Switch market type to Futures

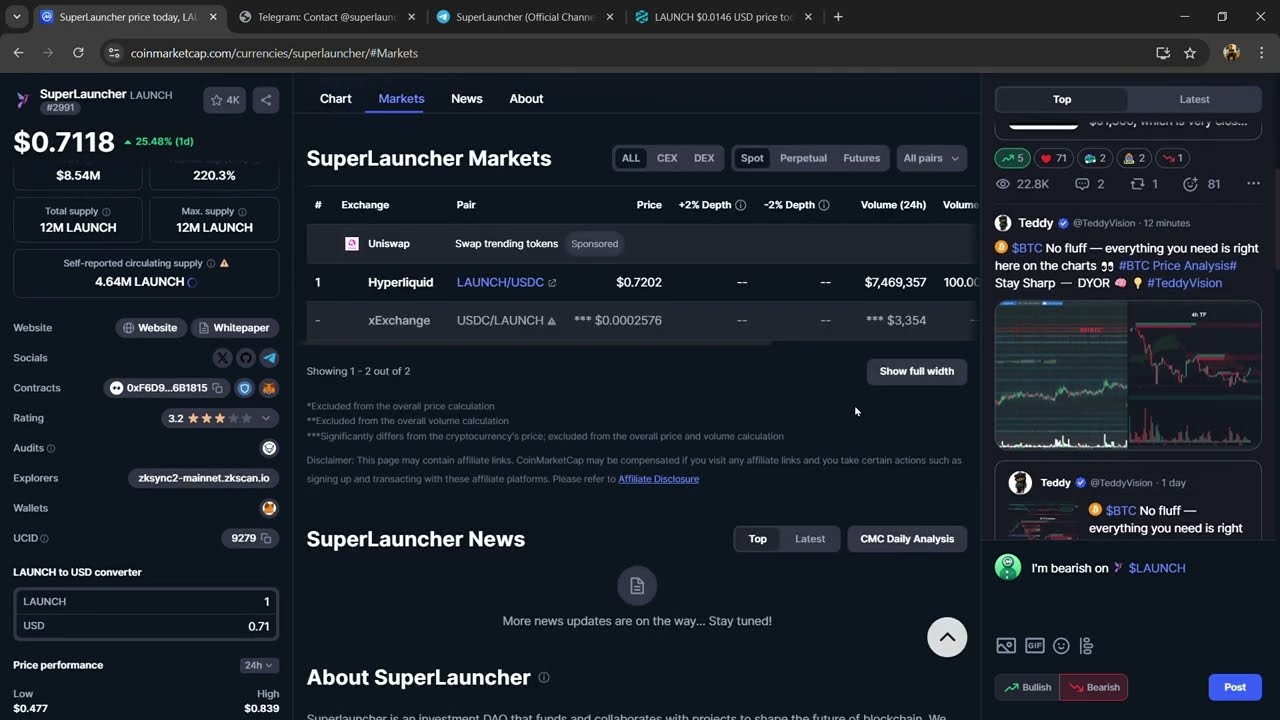861,158
